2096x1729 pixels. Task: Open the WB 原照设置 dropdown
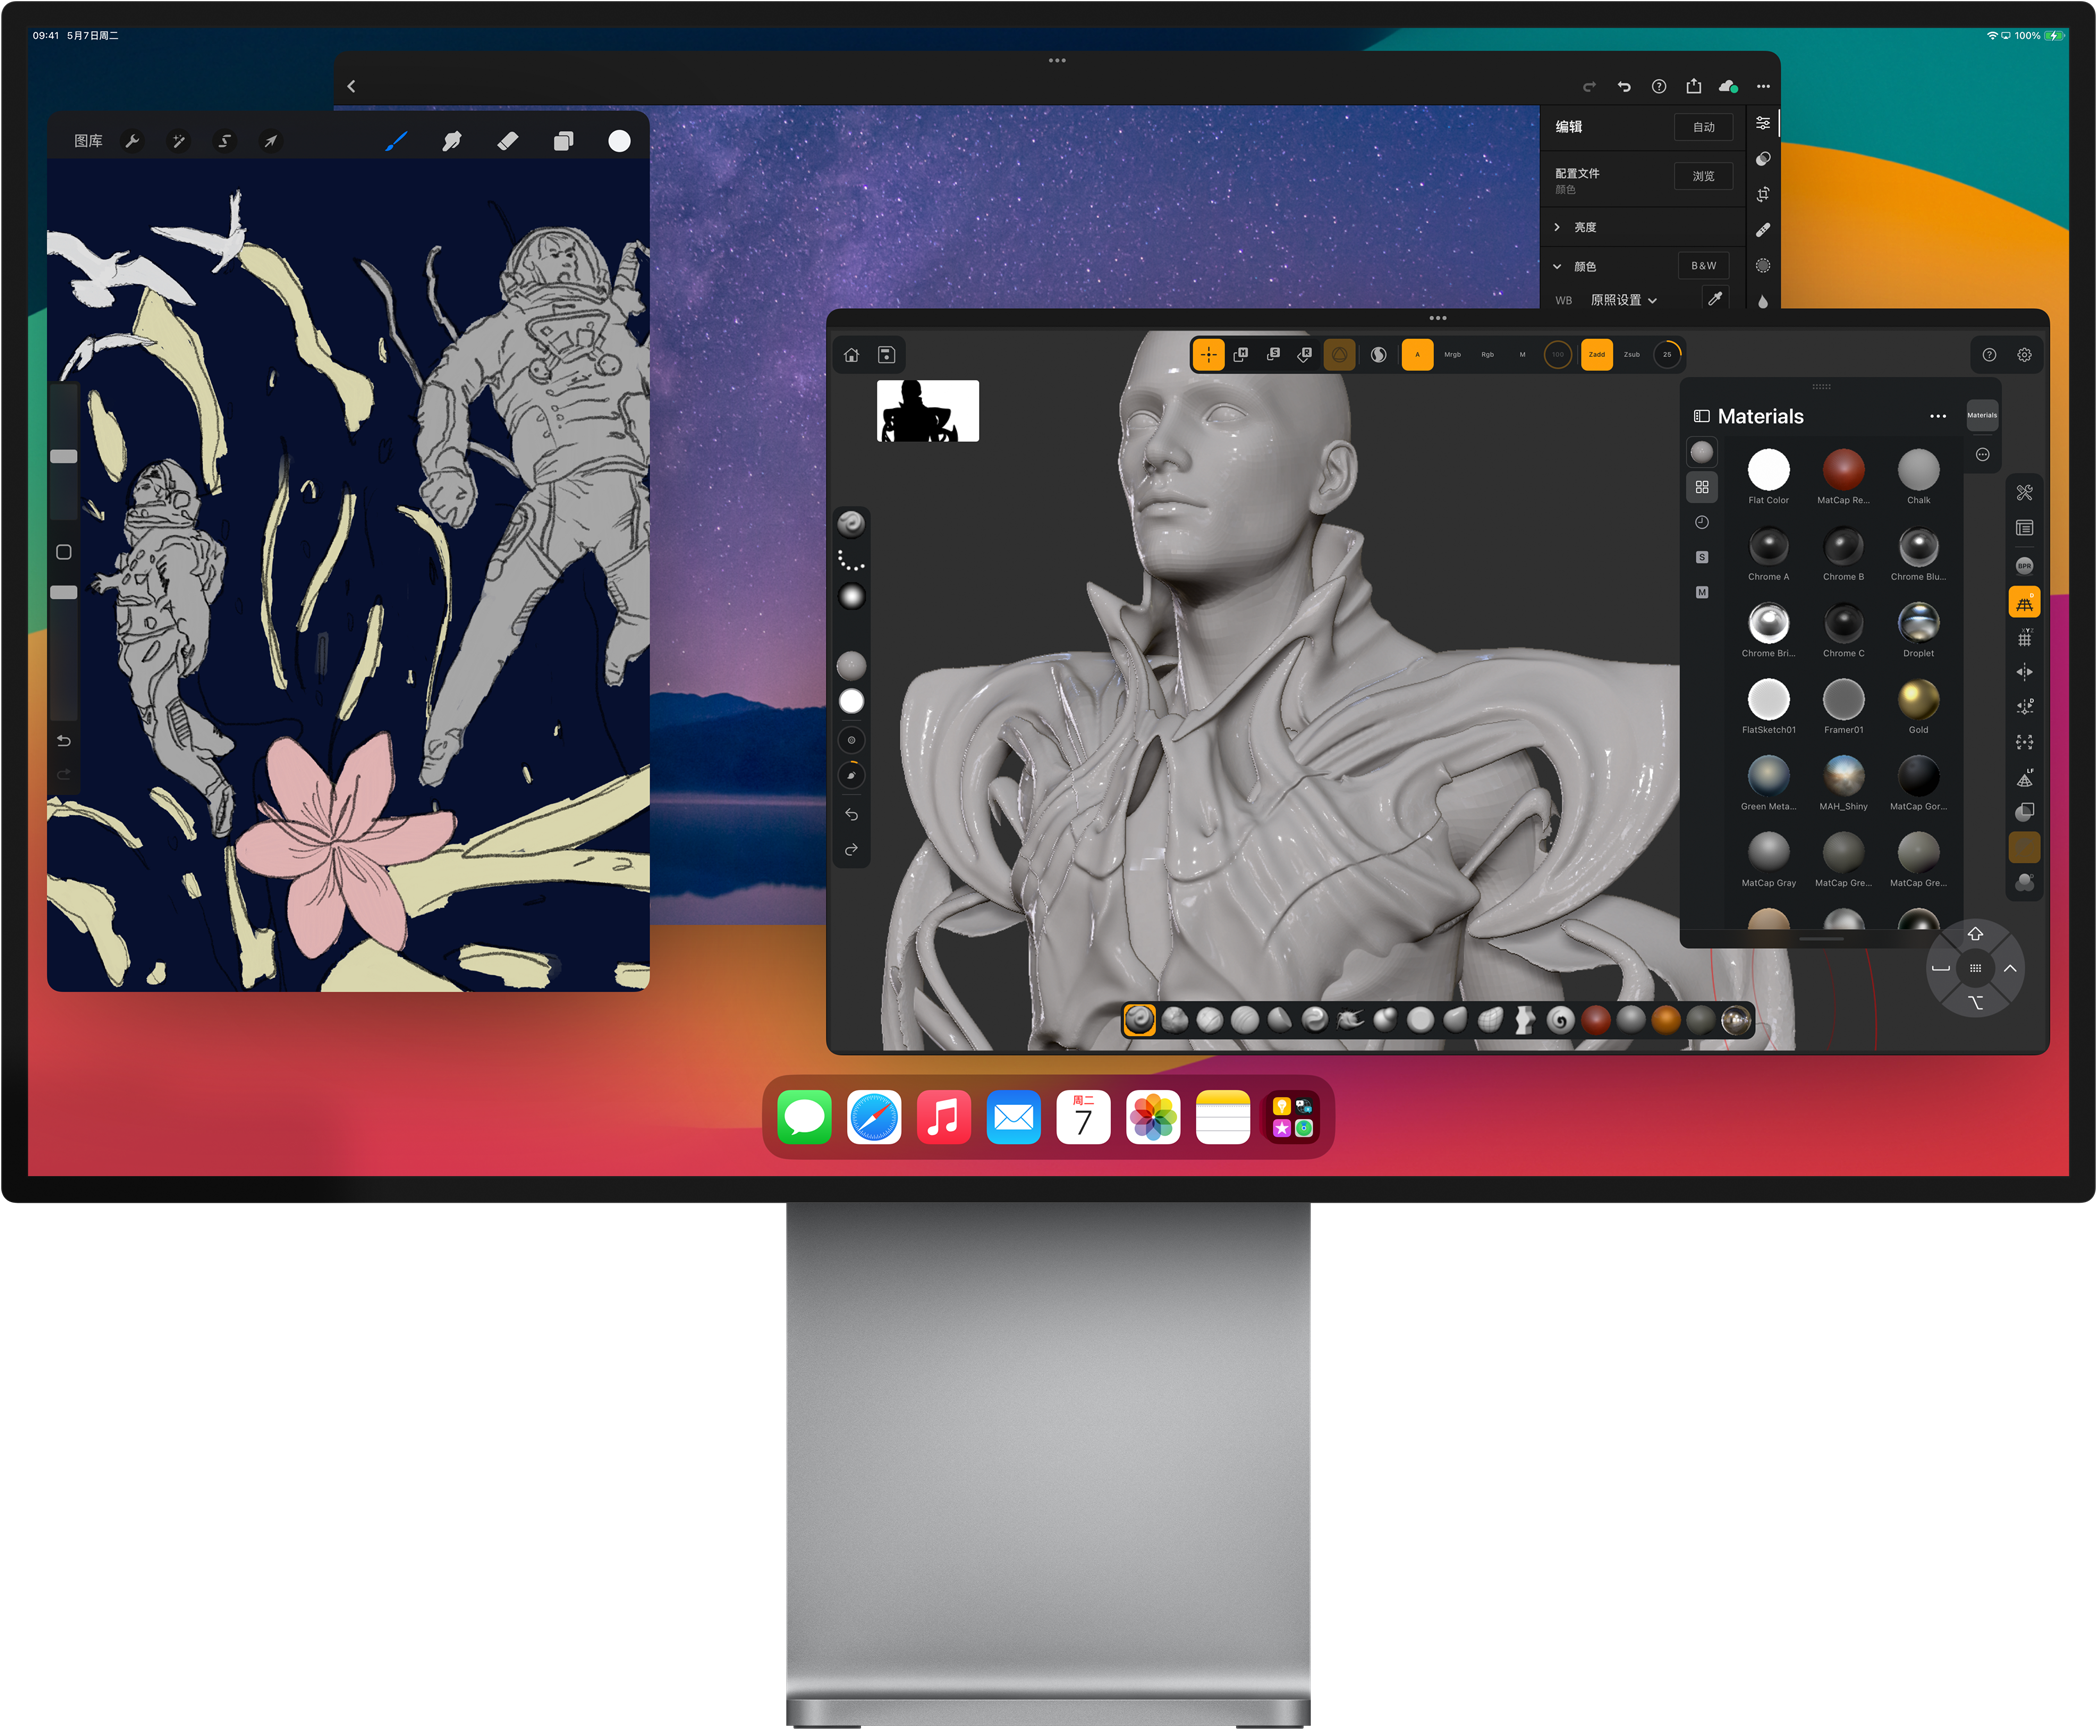(x=1624, y=300)
